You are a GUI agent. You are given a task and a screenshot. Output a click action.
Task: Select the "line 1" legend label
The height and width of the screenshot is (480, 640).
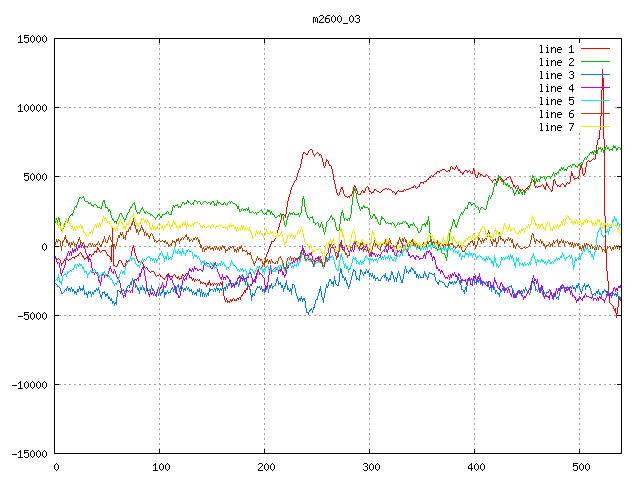click(556, 49)
